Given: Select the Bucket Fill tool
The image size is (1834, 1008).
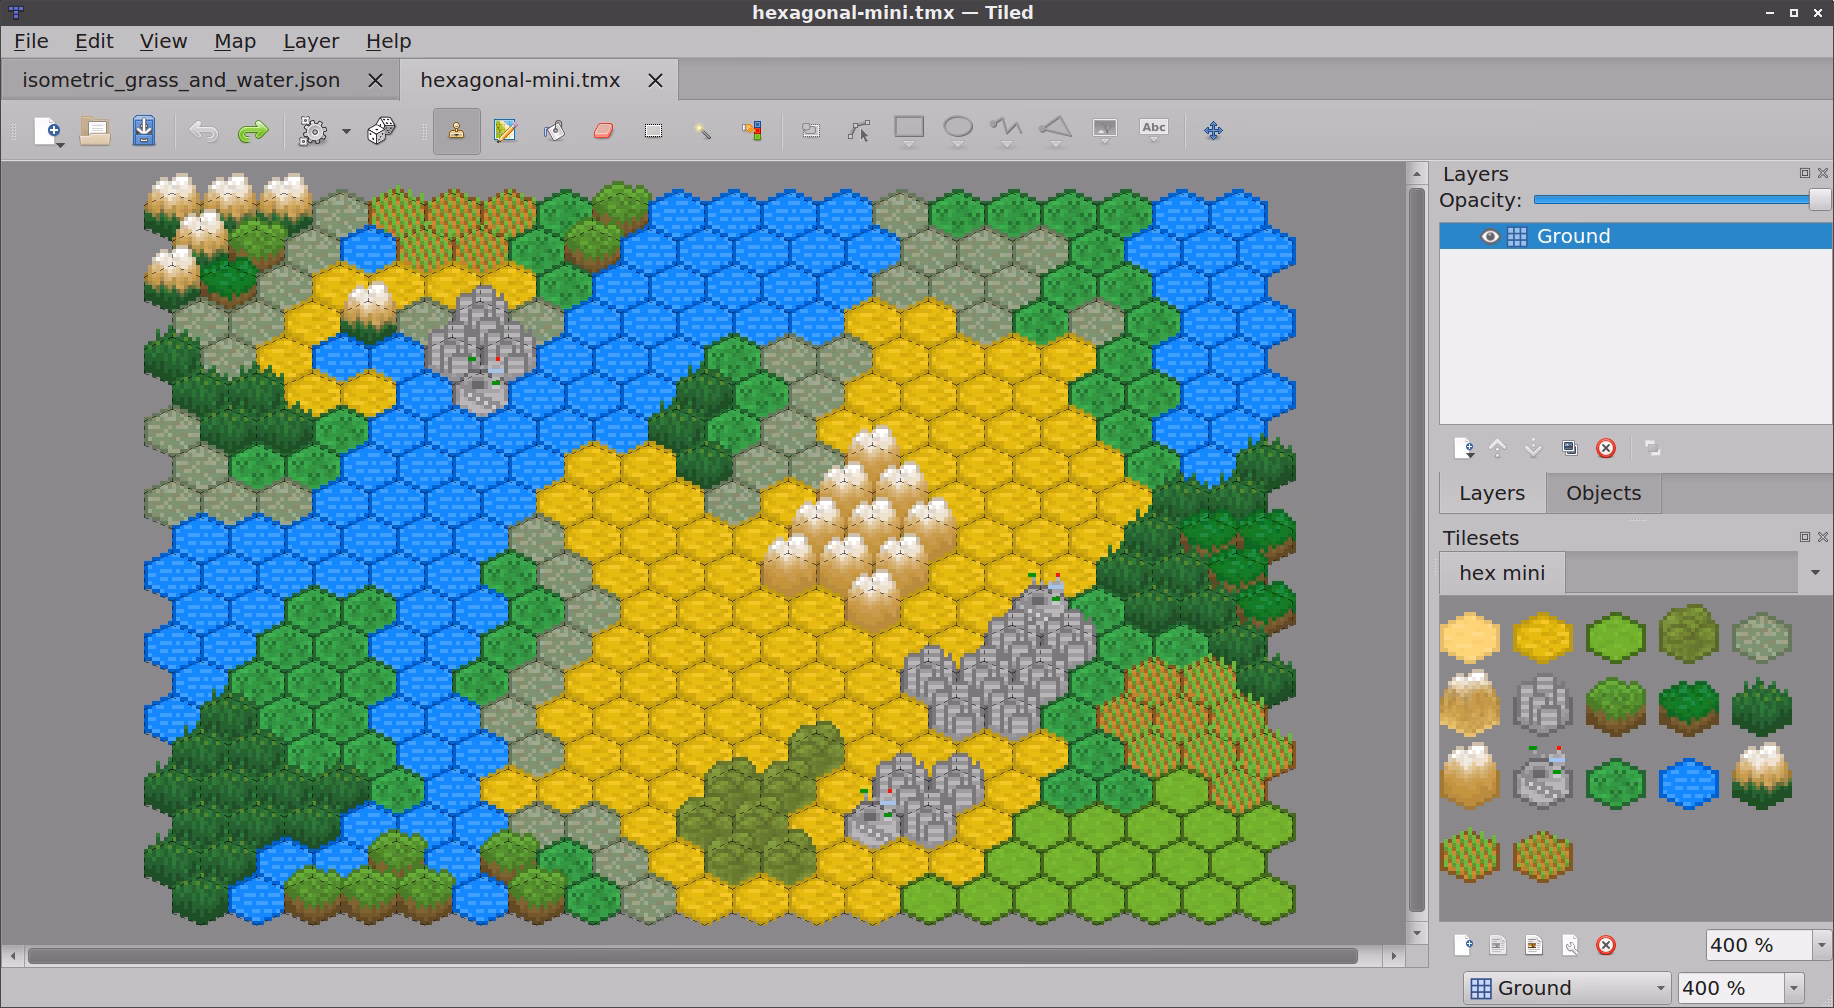Looking at the screenshot, I should tap(554, 131).
